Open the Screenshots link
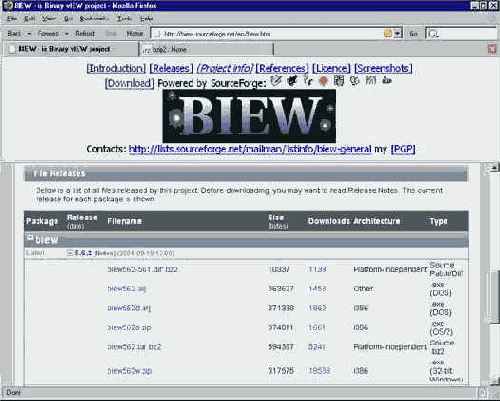 pyautogui.click(x=383, y=68)
